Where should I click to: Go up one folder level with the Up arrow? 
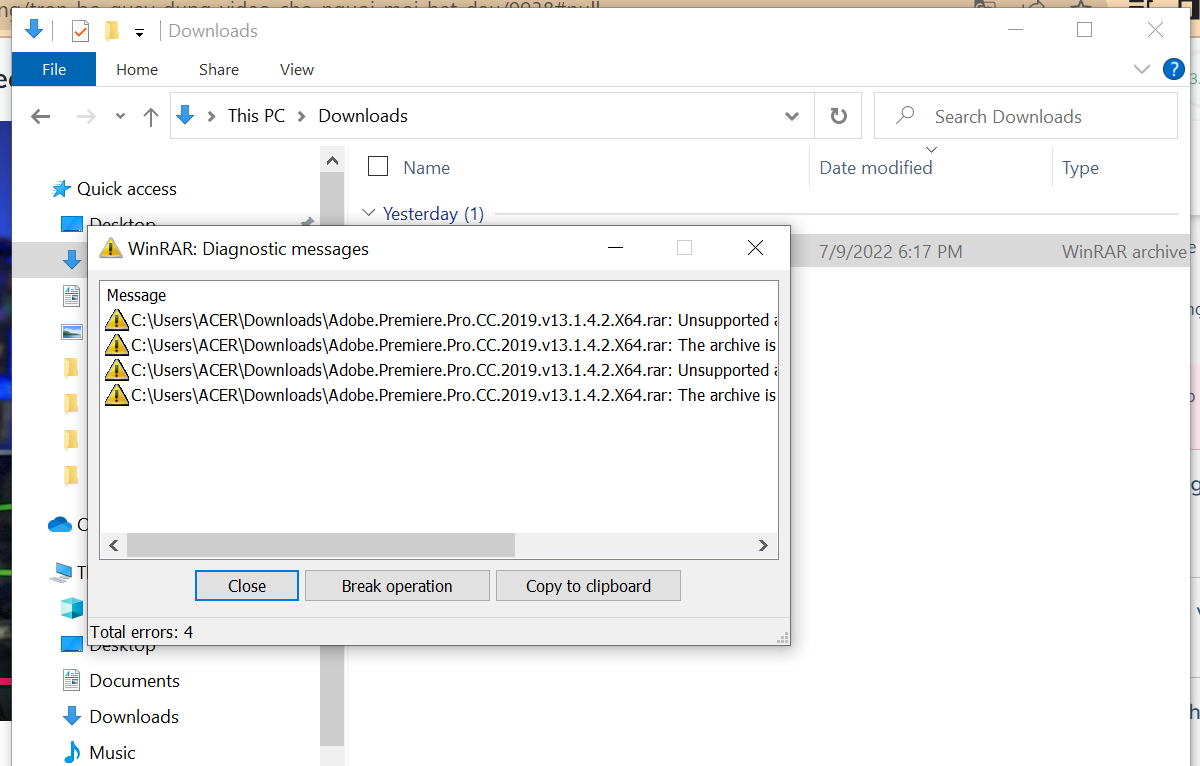point(151,116)
